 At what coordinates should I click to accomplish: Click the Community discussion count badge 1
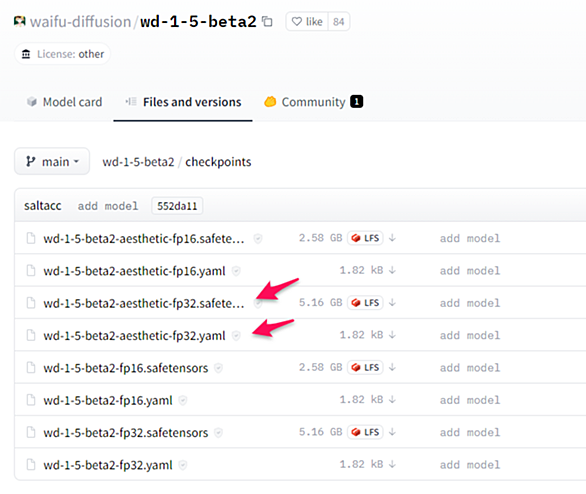point(357,102)
